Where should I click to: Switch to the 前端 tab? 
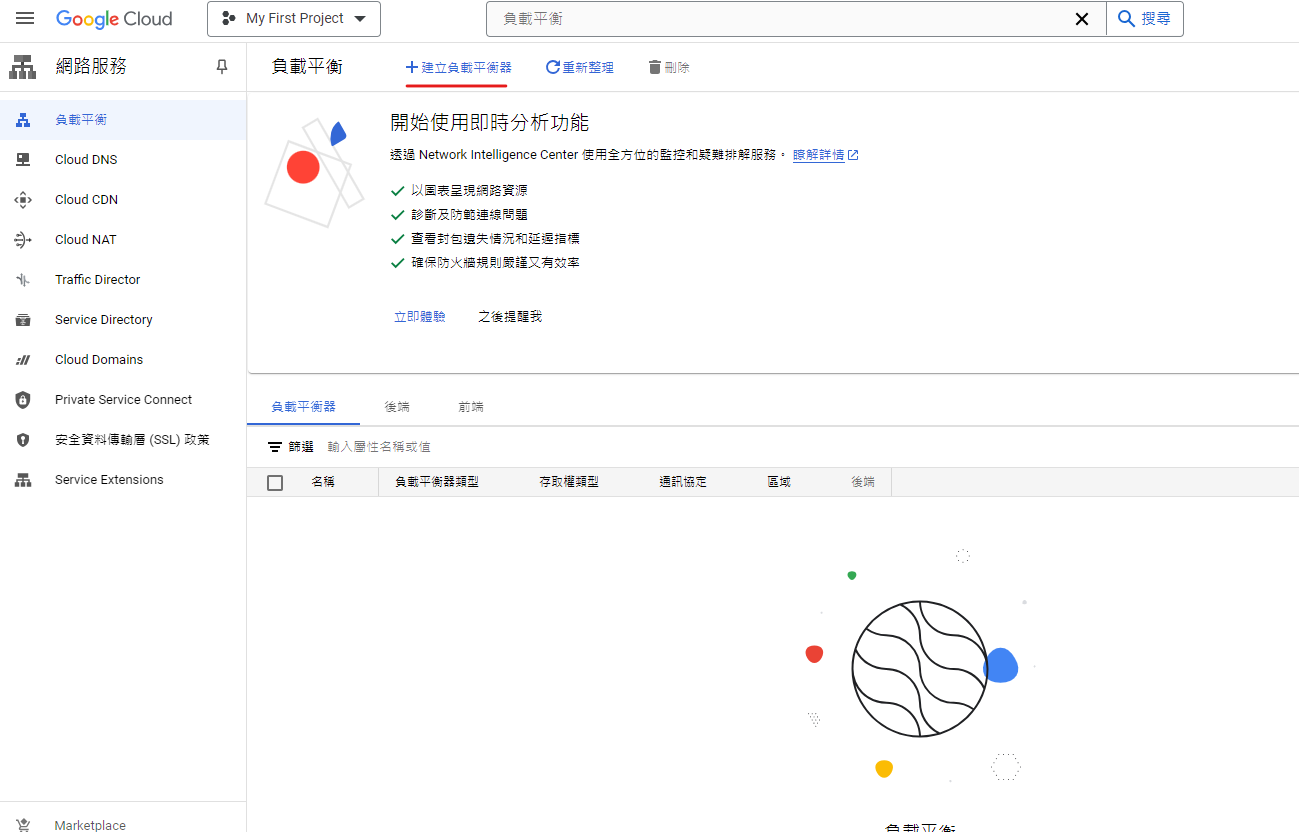[x=471, y=407]
